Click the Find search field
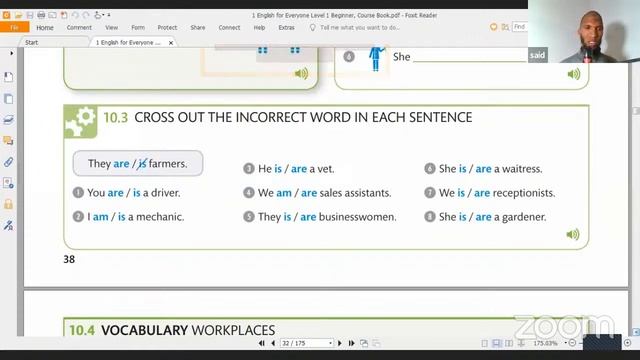Viewport: 640px width, 360px height. tap(520, 27)
